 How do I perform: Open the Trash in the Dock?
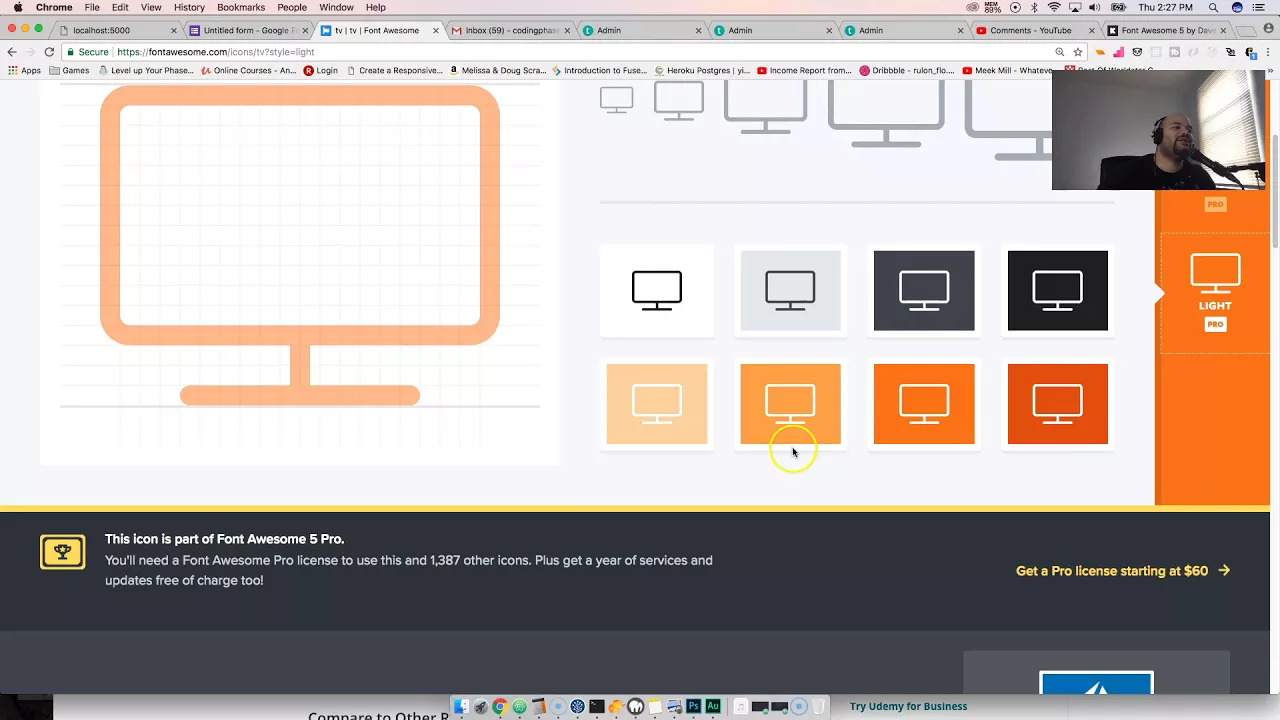[x=819, y=707]
